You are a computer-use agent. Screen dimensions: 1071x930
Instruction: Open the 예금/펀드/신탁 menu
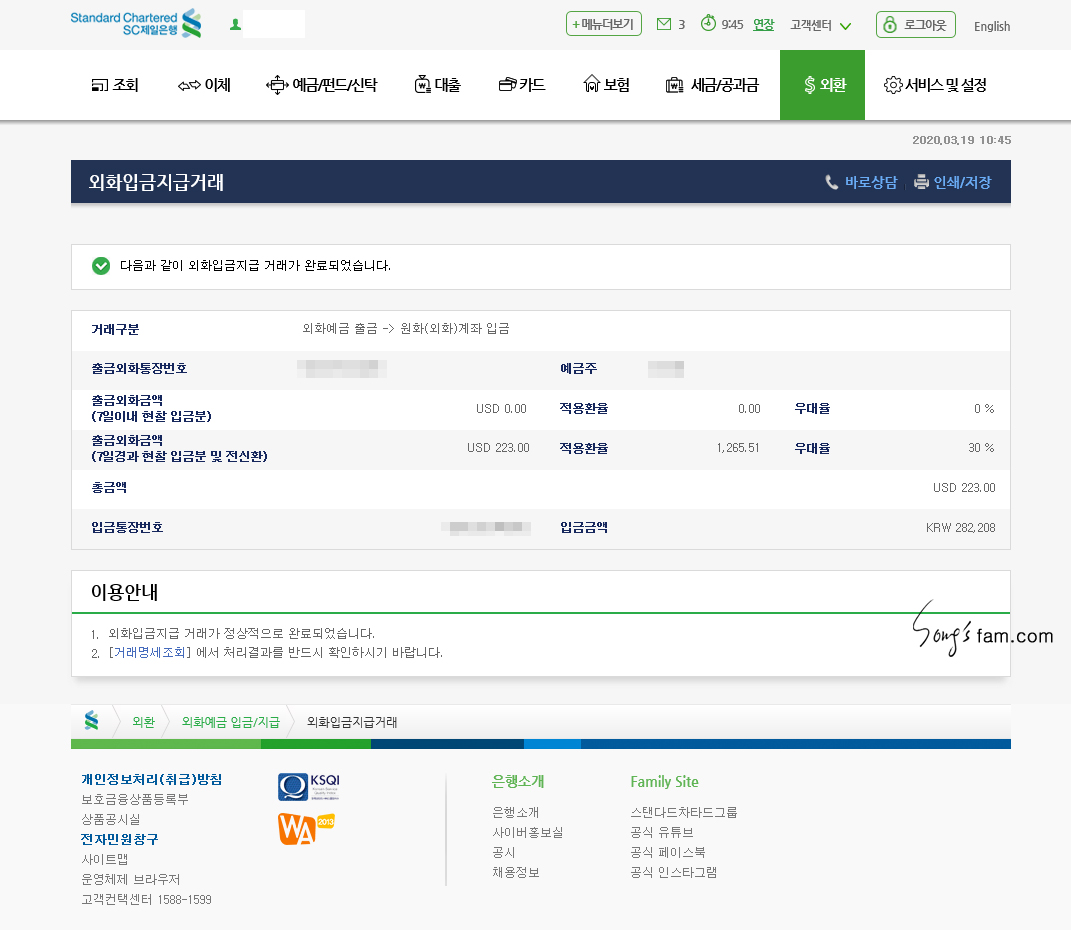[x=322, y=85]
